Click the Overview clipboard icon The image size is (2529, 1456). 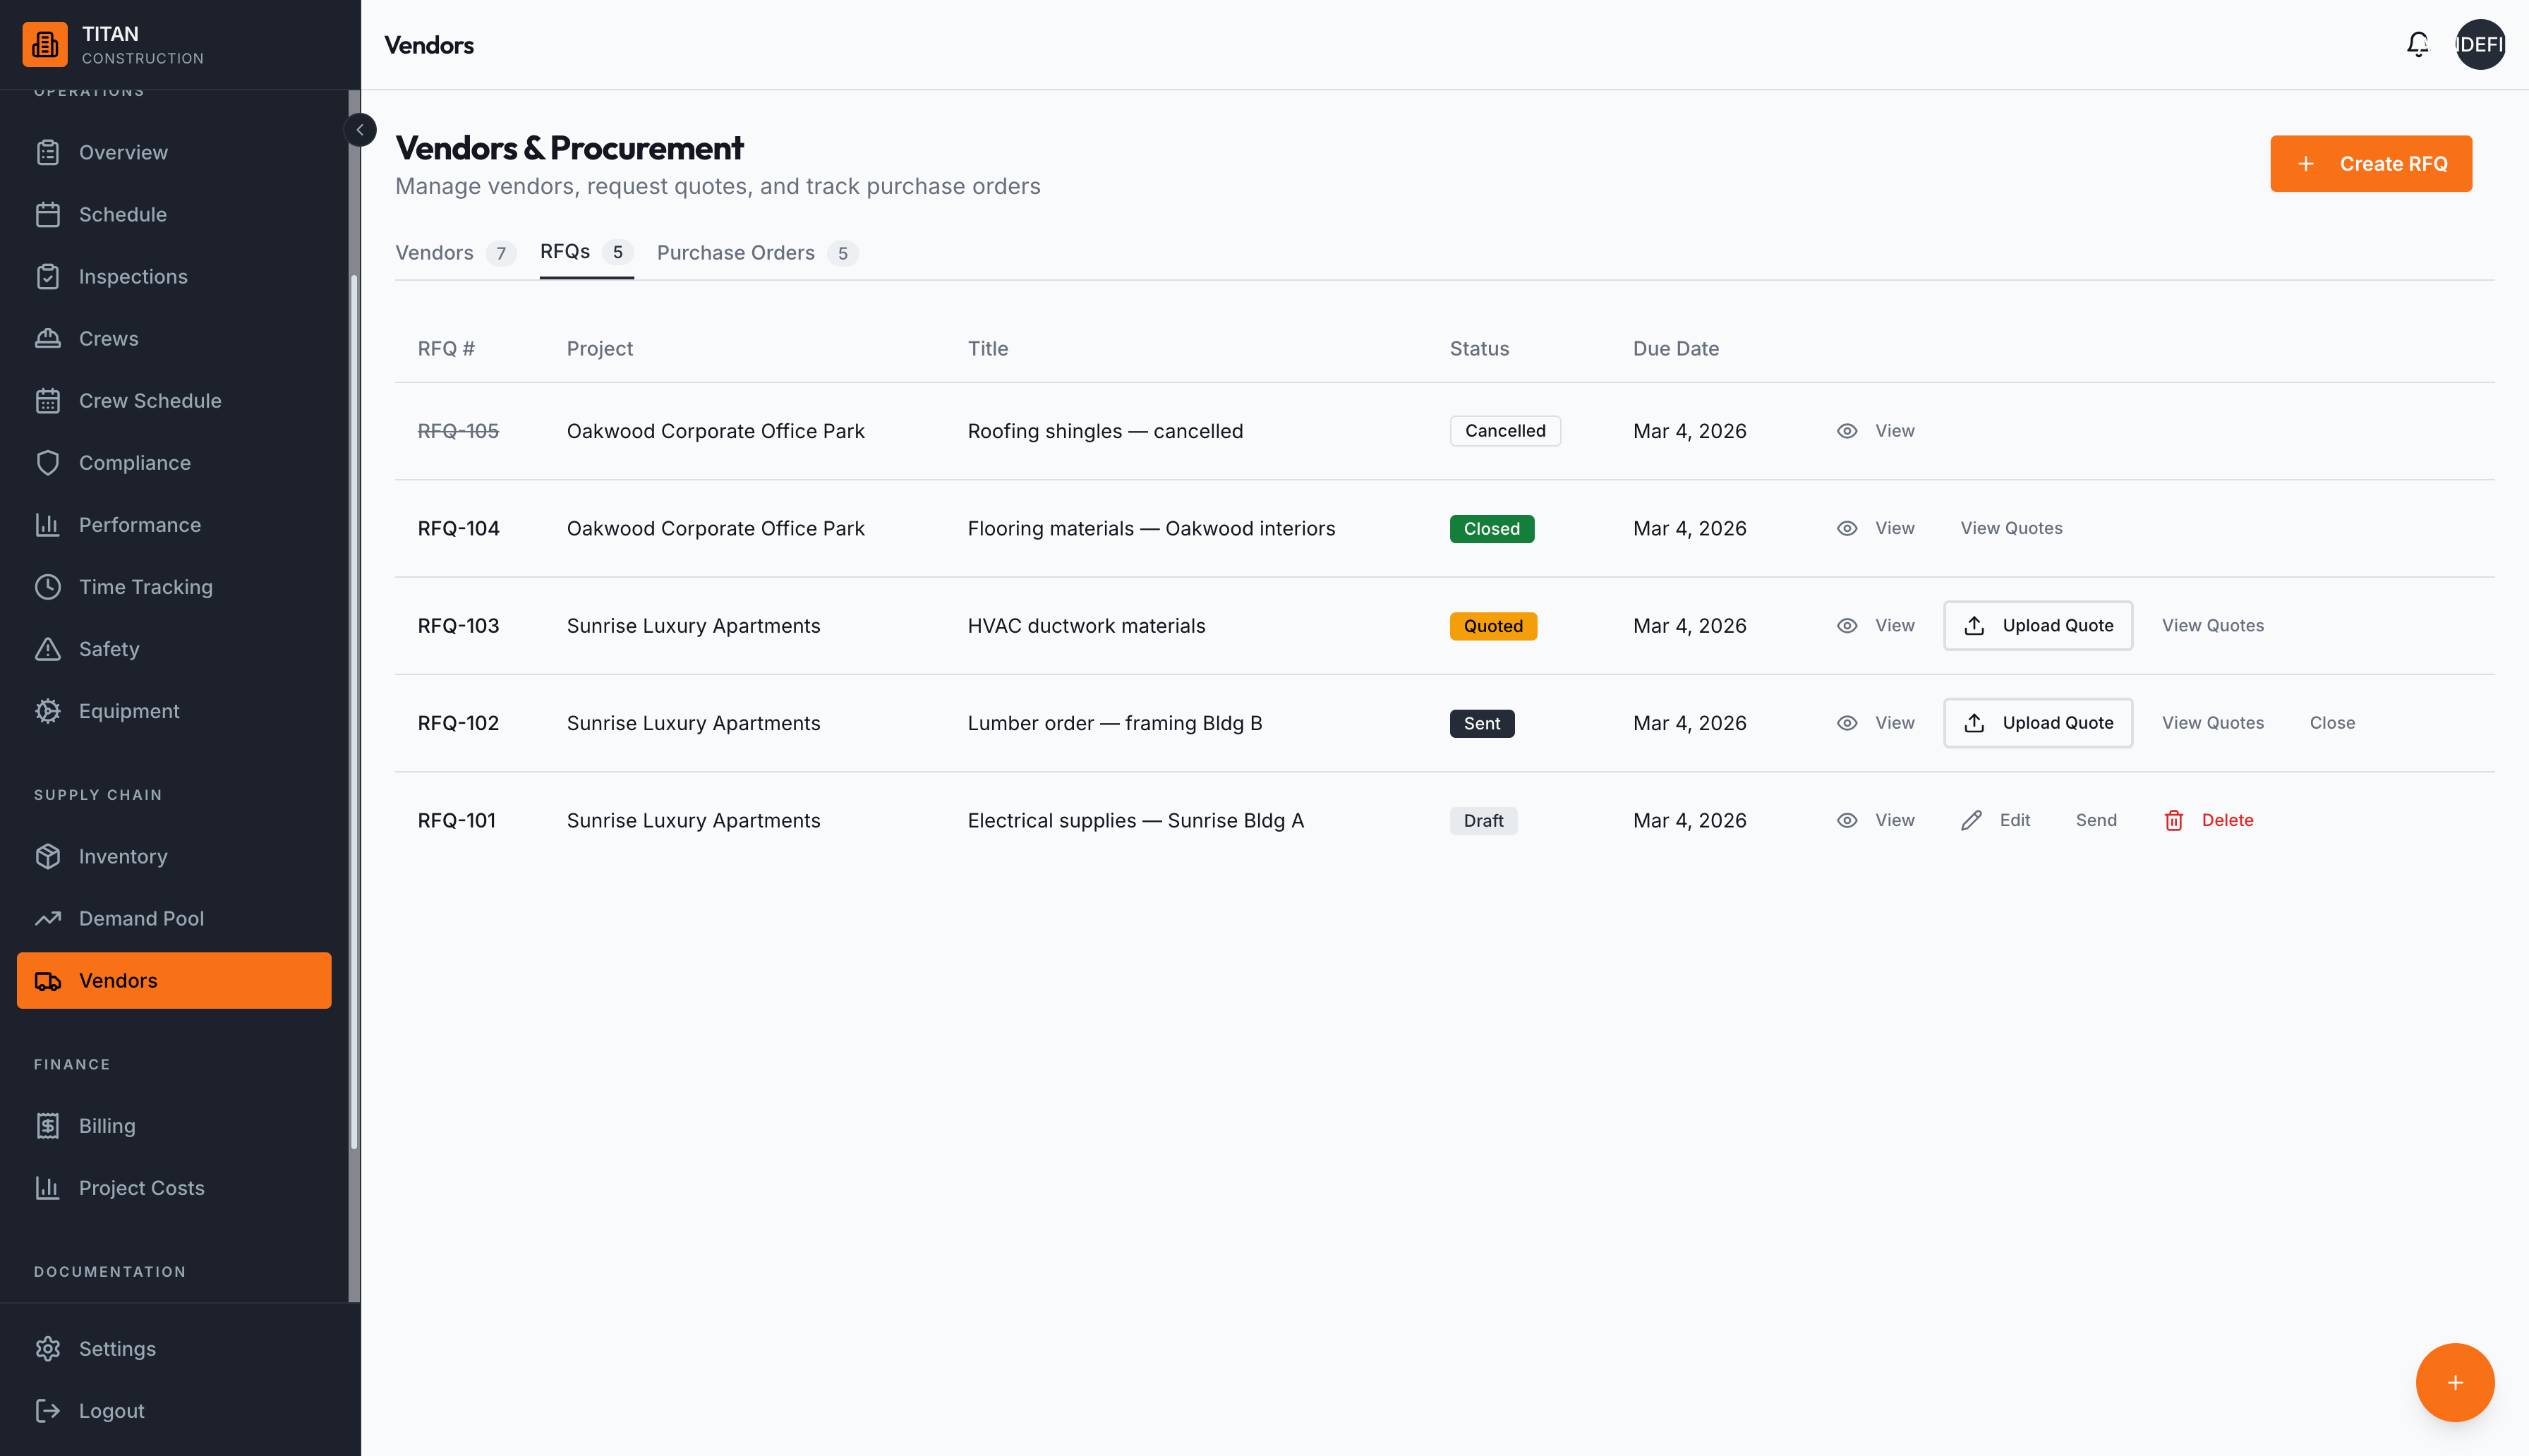point(48,152)
